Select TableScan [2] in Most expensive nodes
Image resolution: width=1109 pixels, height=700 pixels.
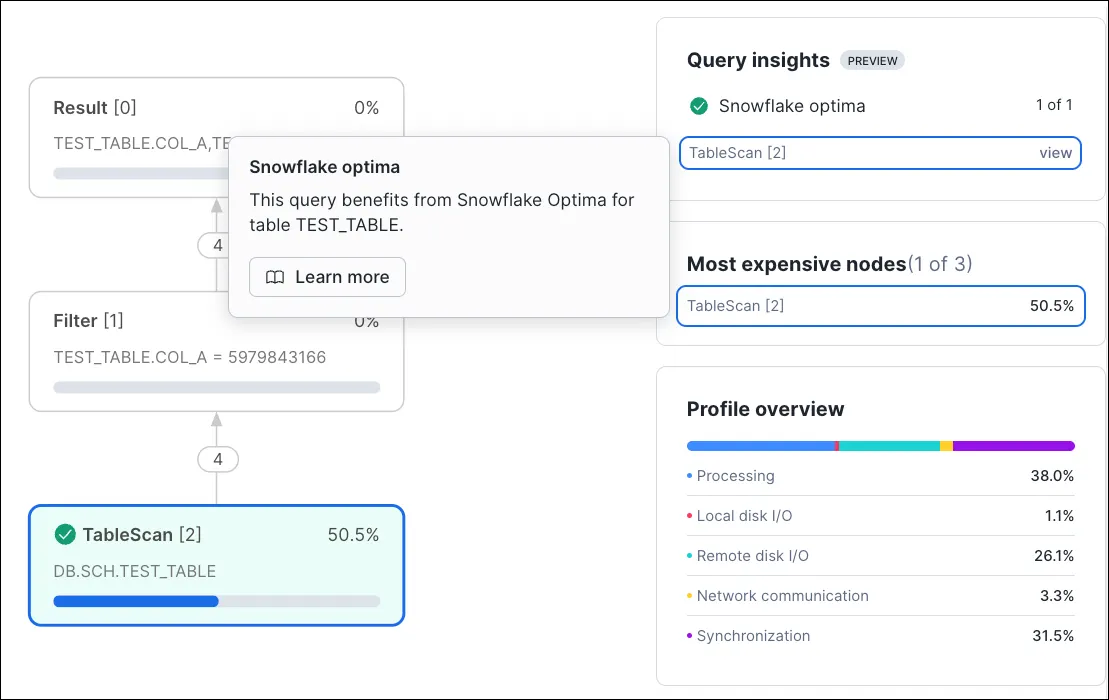coord(880,306)
